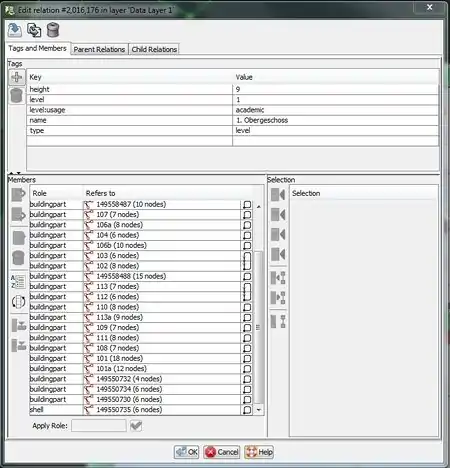Image resolution: width=450 pixels, height=468 pixels.
Task: Click the sort members A-Z icon
Action: (18, 282)
